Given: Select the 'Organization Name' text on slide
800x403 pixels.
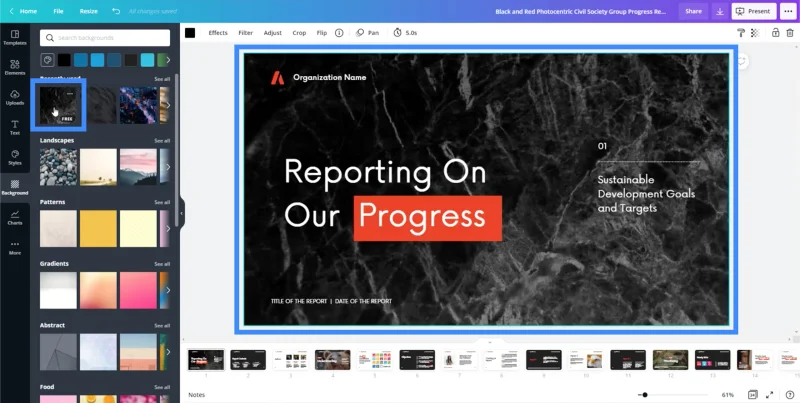Looking at the screenshot, I should click(330, 78).
